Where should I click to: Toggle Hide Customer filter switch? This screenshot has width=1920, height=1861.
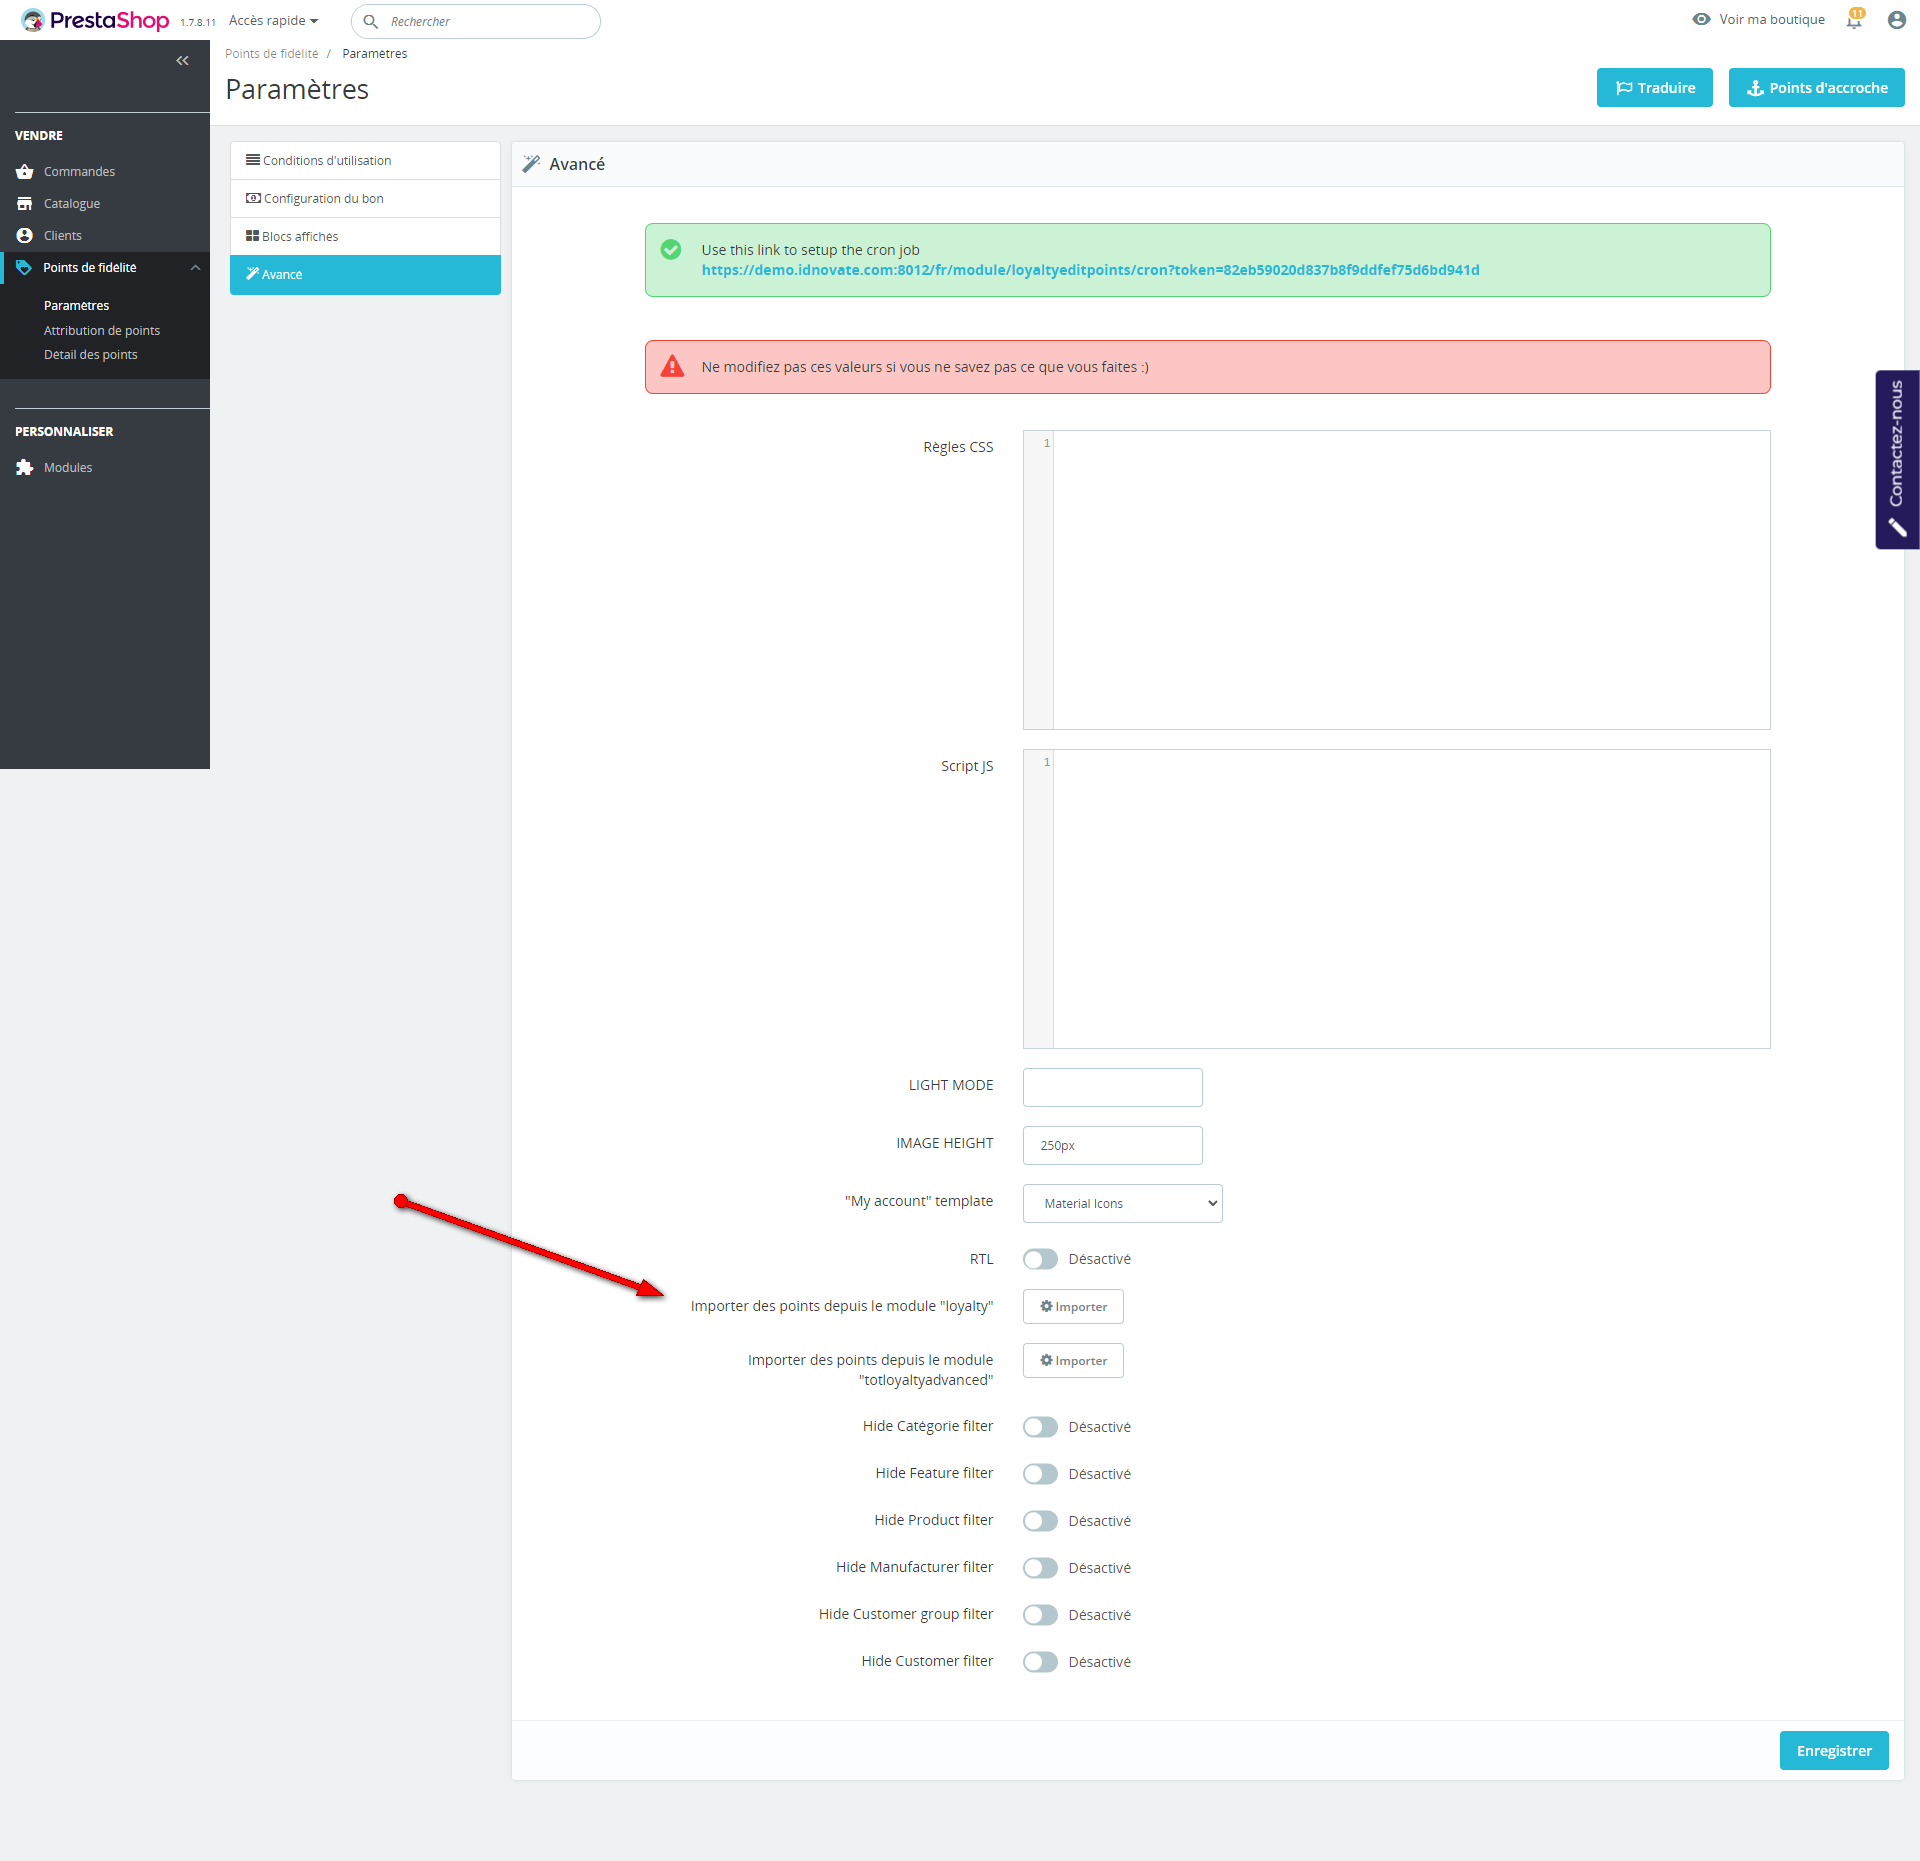point(1040,1662)
